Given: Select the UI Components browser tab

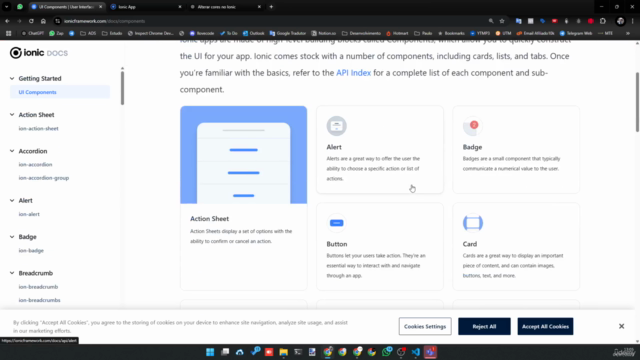Looking at the screenshot, I should point(67,7).
